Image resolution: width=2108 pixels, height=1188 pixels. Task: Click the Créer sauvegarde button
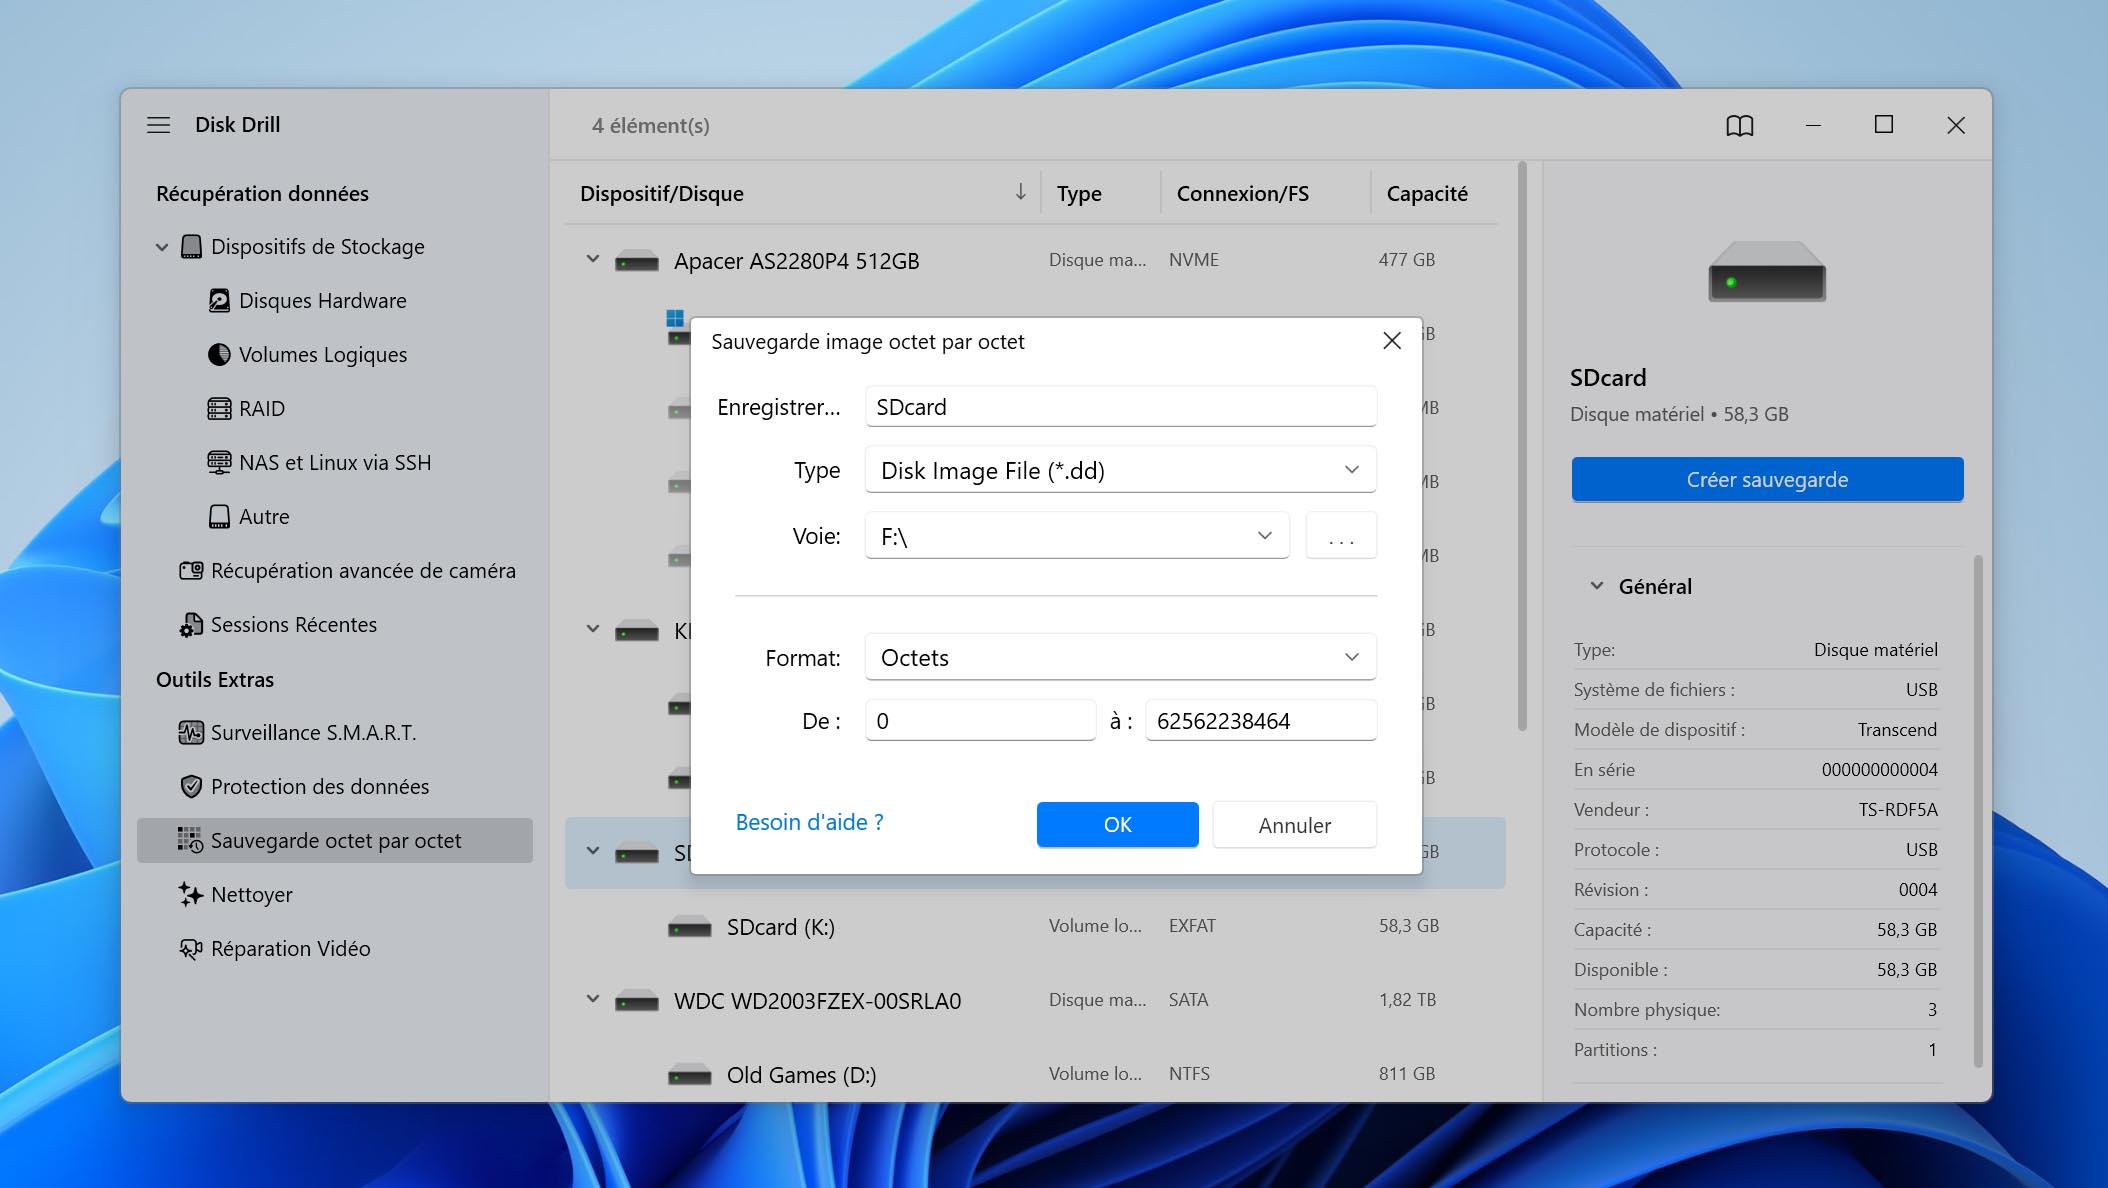tap(1767, 480)
